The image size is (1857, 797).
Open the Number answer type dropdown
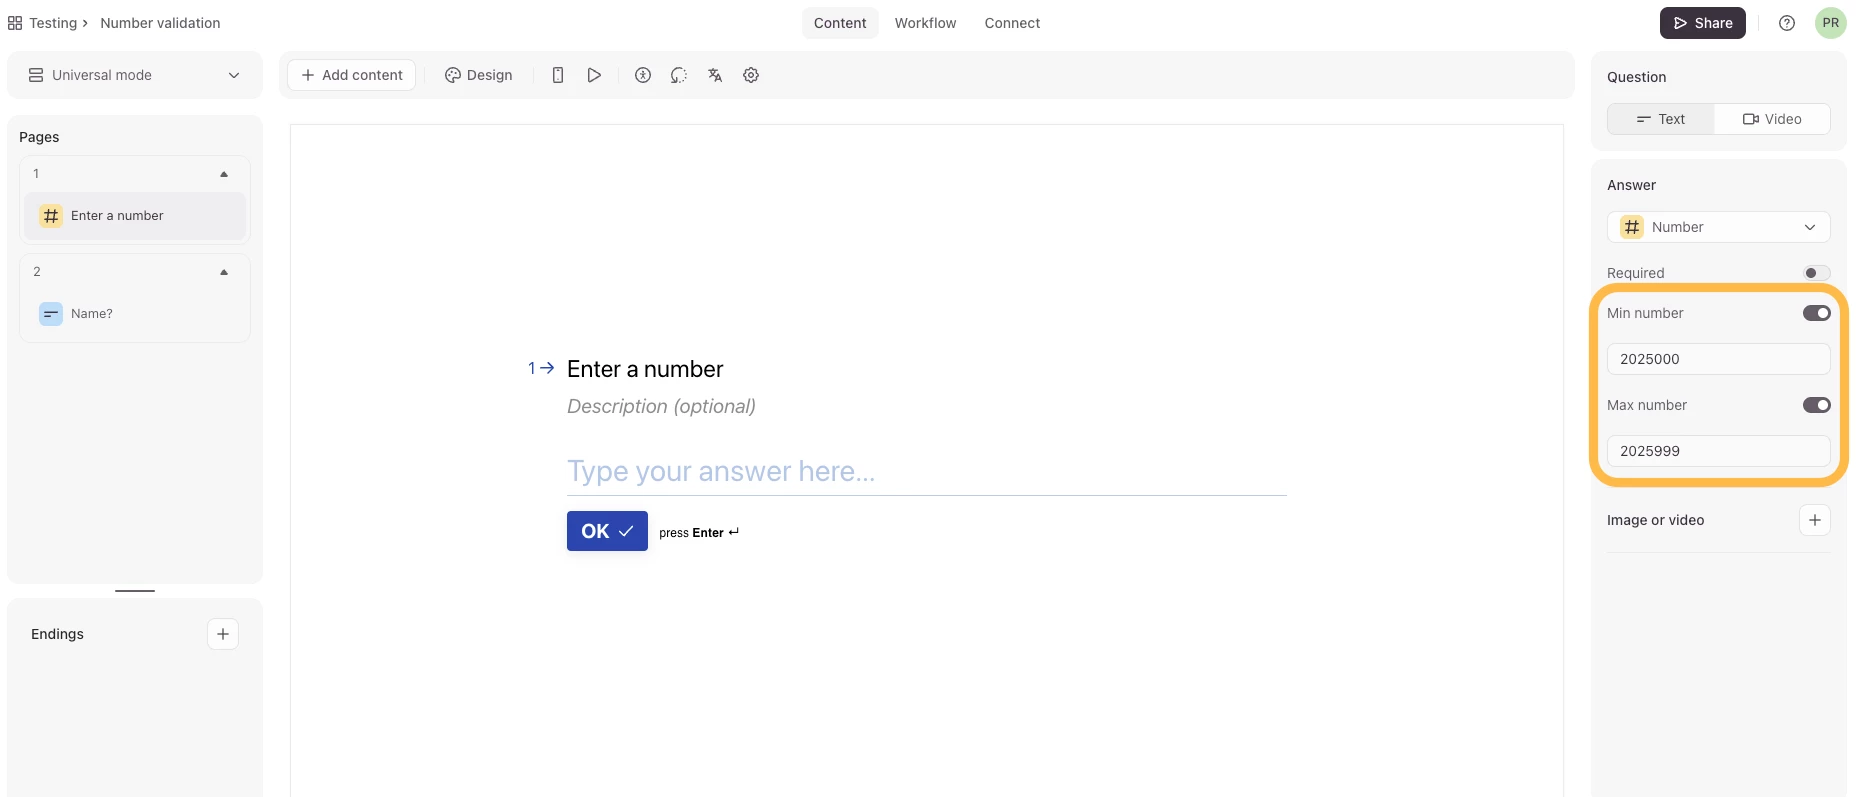tap(1719, 227)
